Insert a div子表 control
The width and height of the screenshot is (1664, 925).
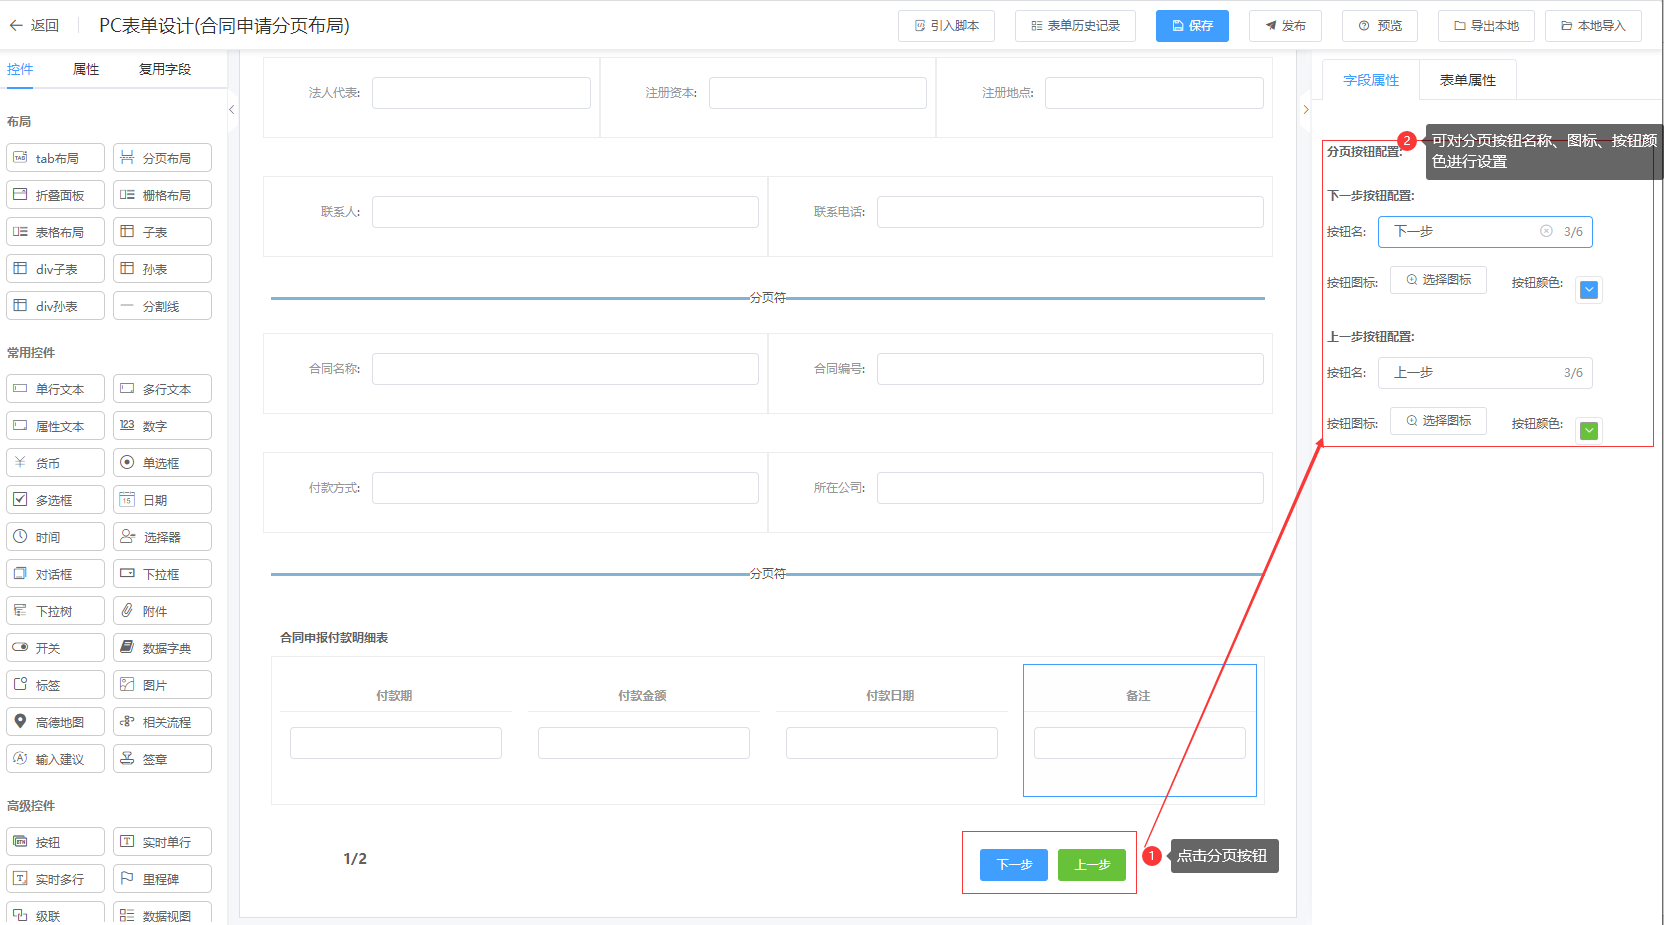[55, 269]
